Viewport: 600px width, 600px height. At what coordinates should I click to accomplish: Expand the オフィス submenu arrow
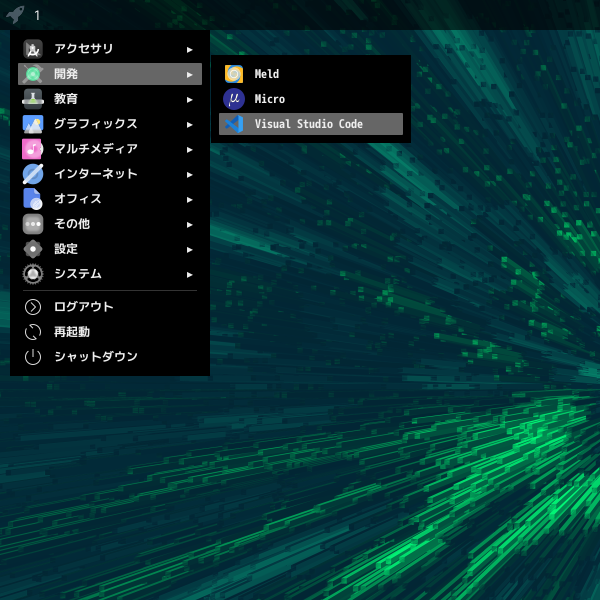pos(190,199)
